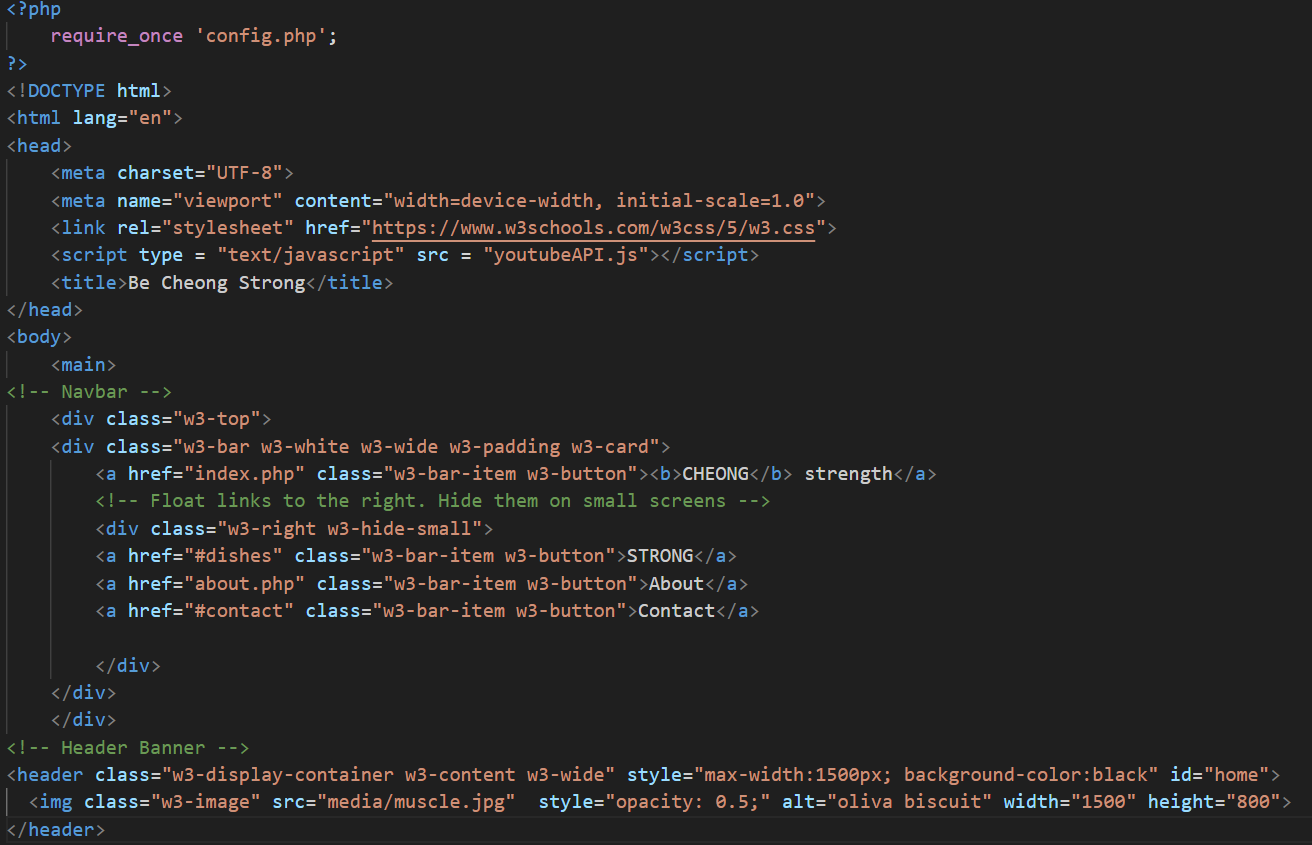This screenshot has height=845, width=1312.
Task: Click the DOCTYPE declaration line
Action: 89,91
